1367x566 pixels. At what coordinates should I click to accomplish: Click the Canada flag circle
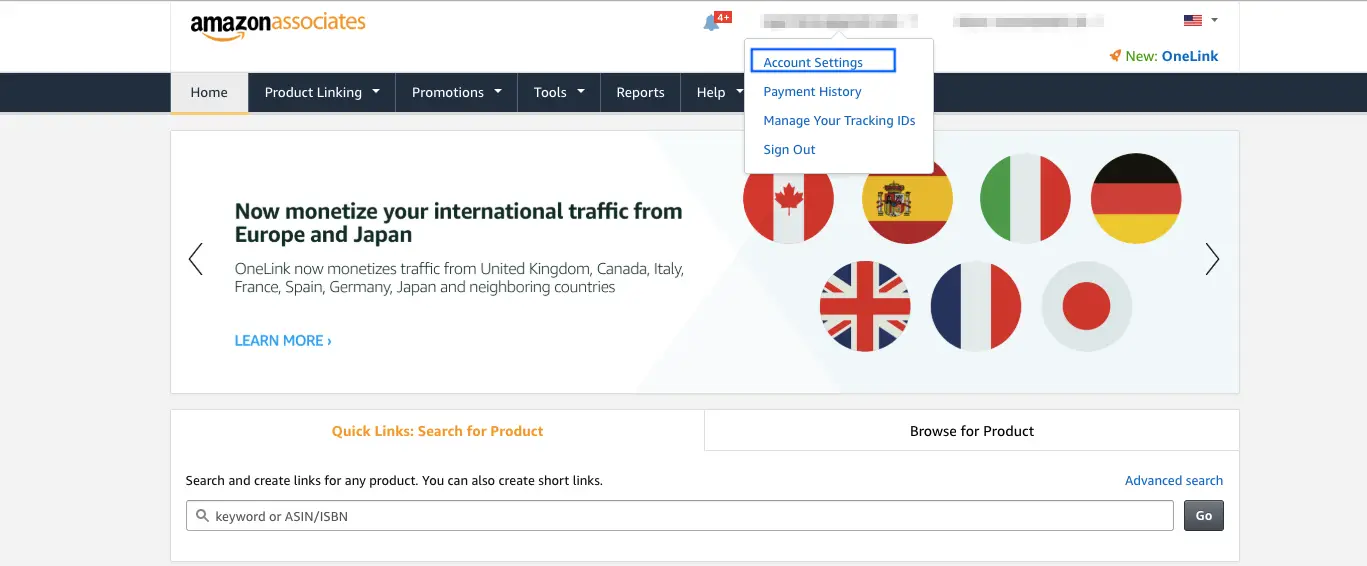coord(788,199)
